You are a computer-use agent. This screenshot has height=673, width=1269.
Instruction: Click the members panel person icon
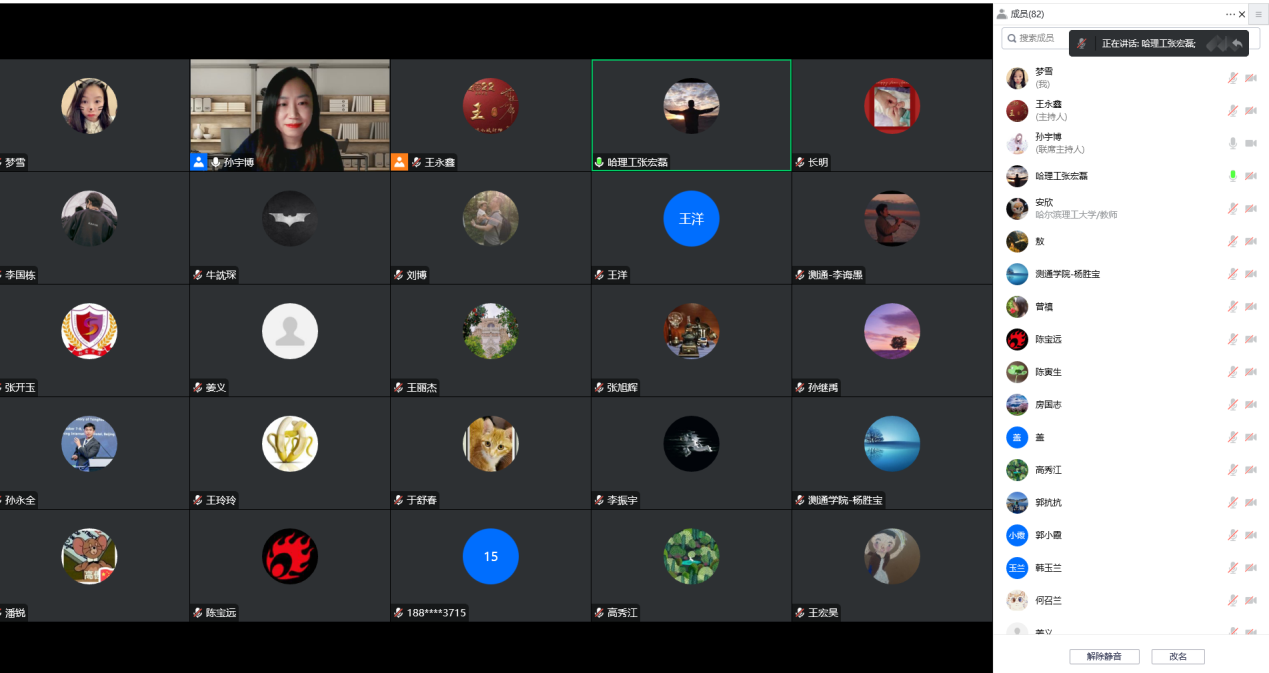pos(1002,14)
